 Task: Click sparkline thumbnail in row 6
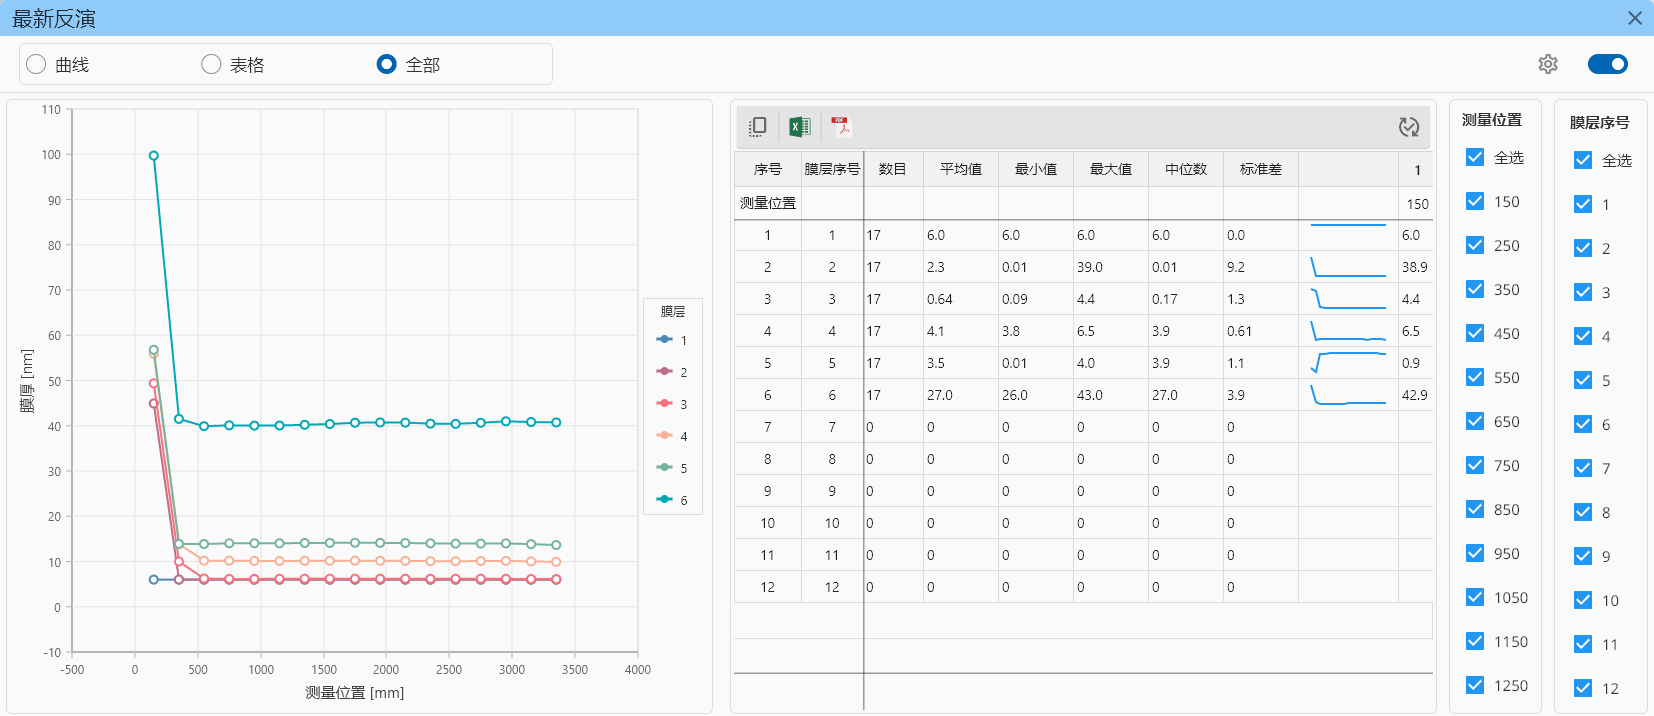tap(1348, 395)
